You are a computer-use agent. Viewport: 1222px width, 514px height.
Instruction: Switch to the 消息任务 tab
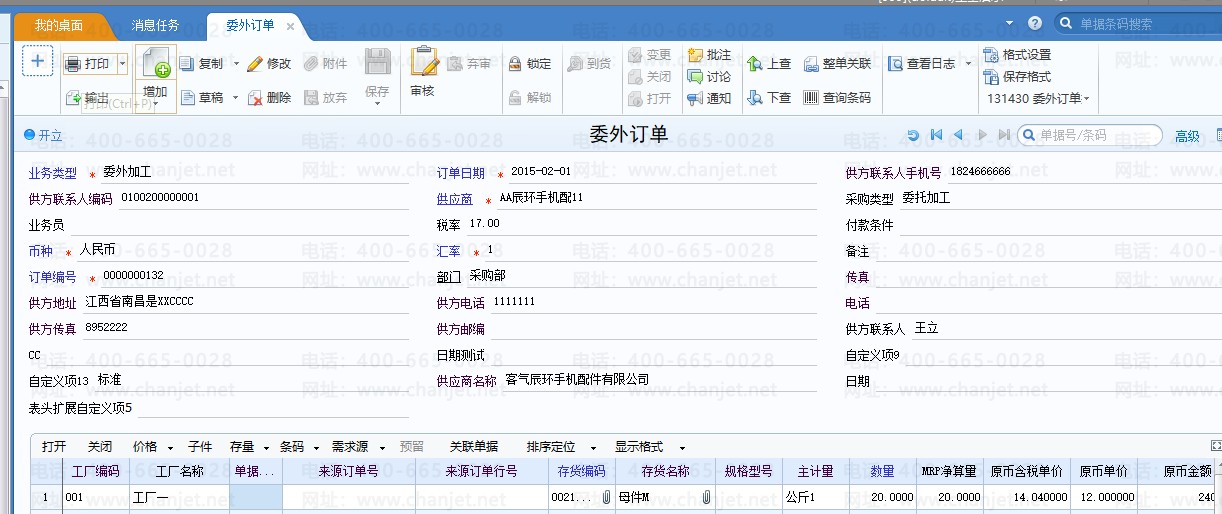155,25
